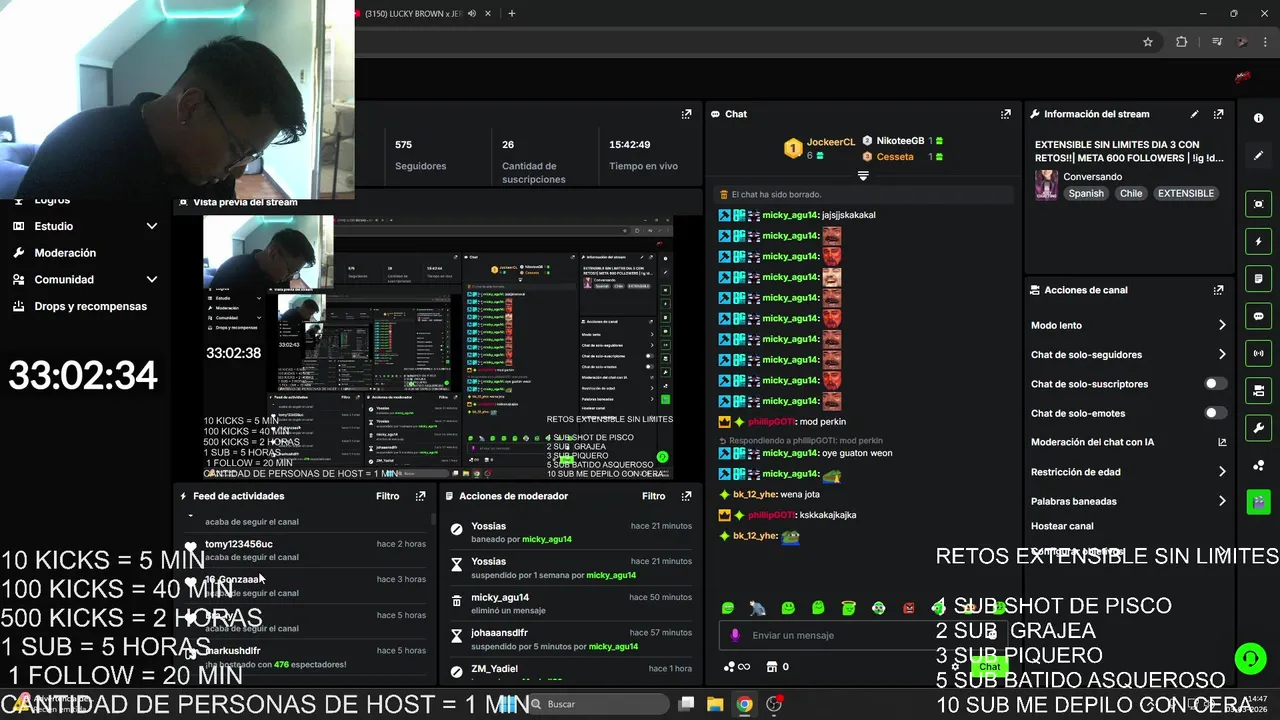Click the green Chat button
Image resolution: width=1280 pixels, height=720 pixels.
tap(989, 666)
